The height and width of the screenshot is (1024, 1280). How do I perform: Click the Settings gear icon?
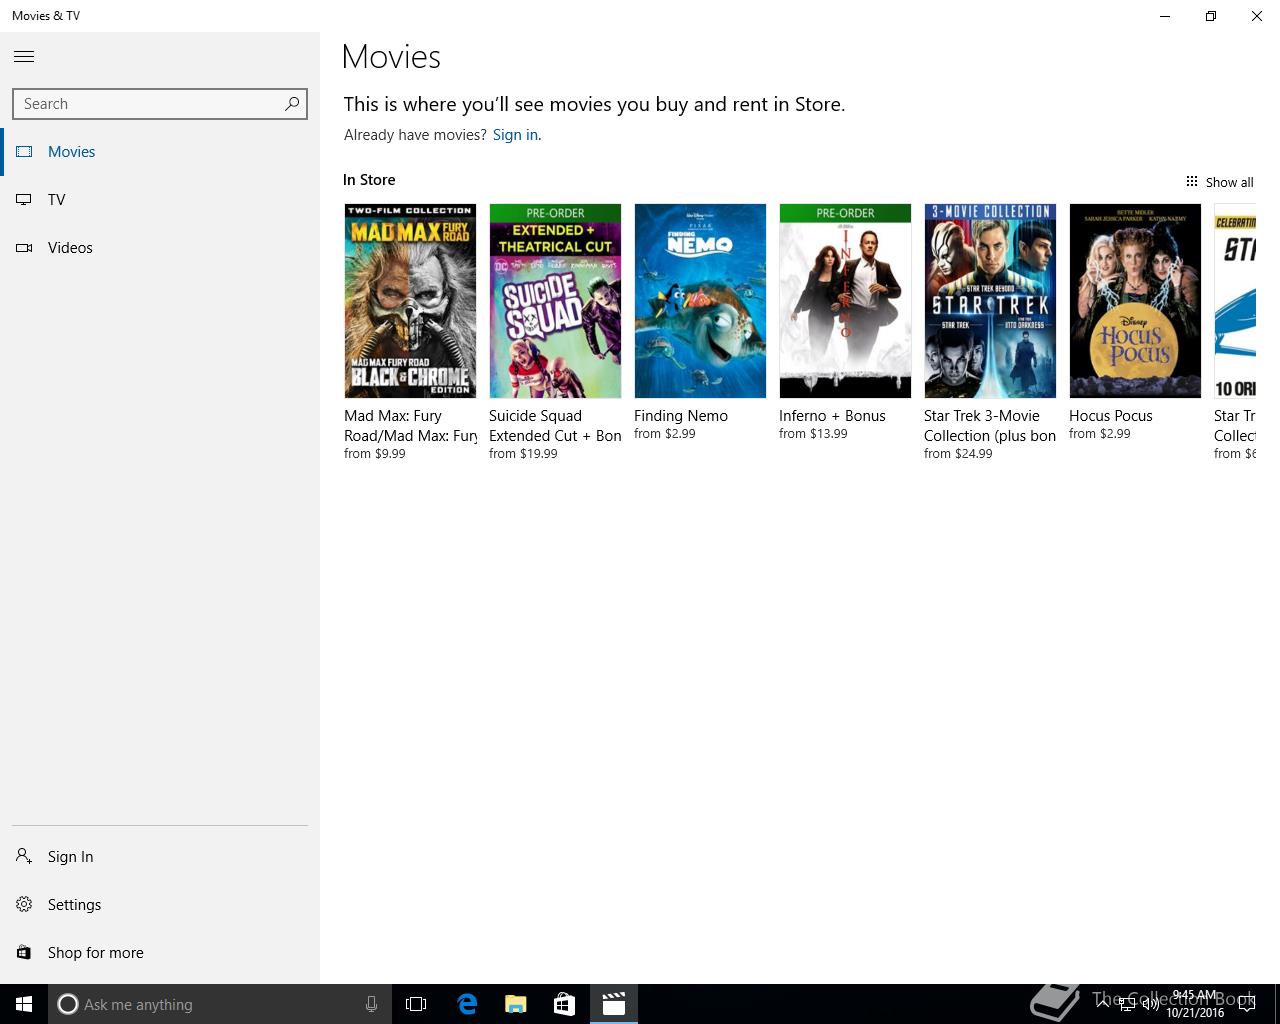point(24,904)
